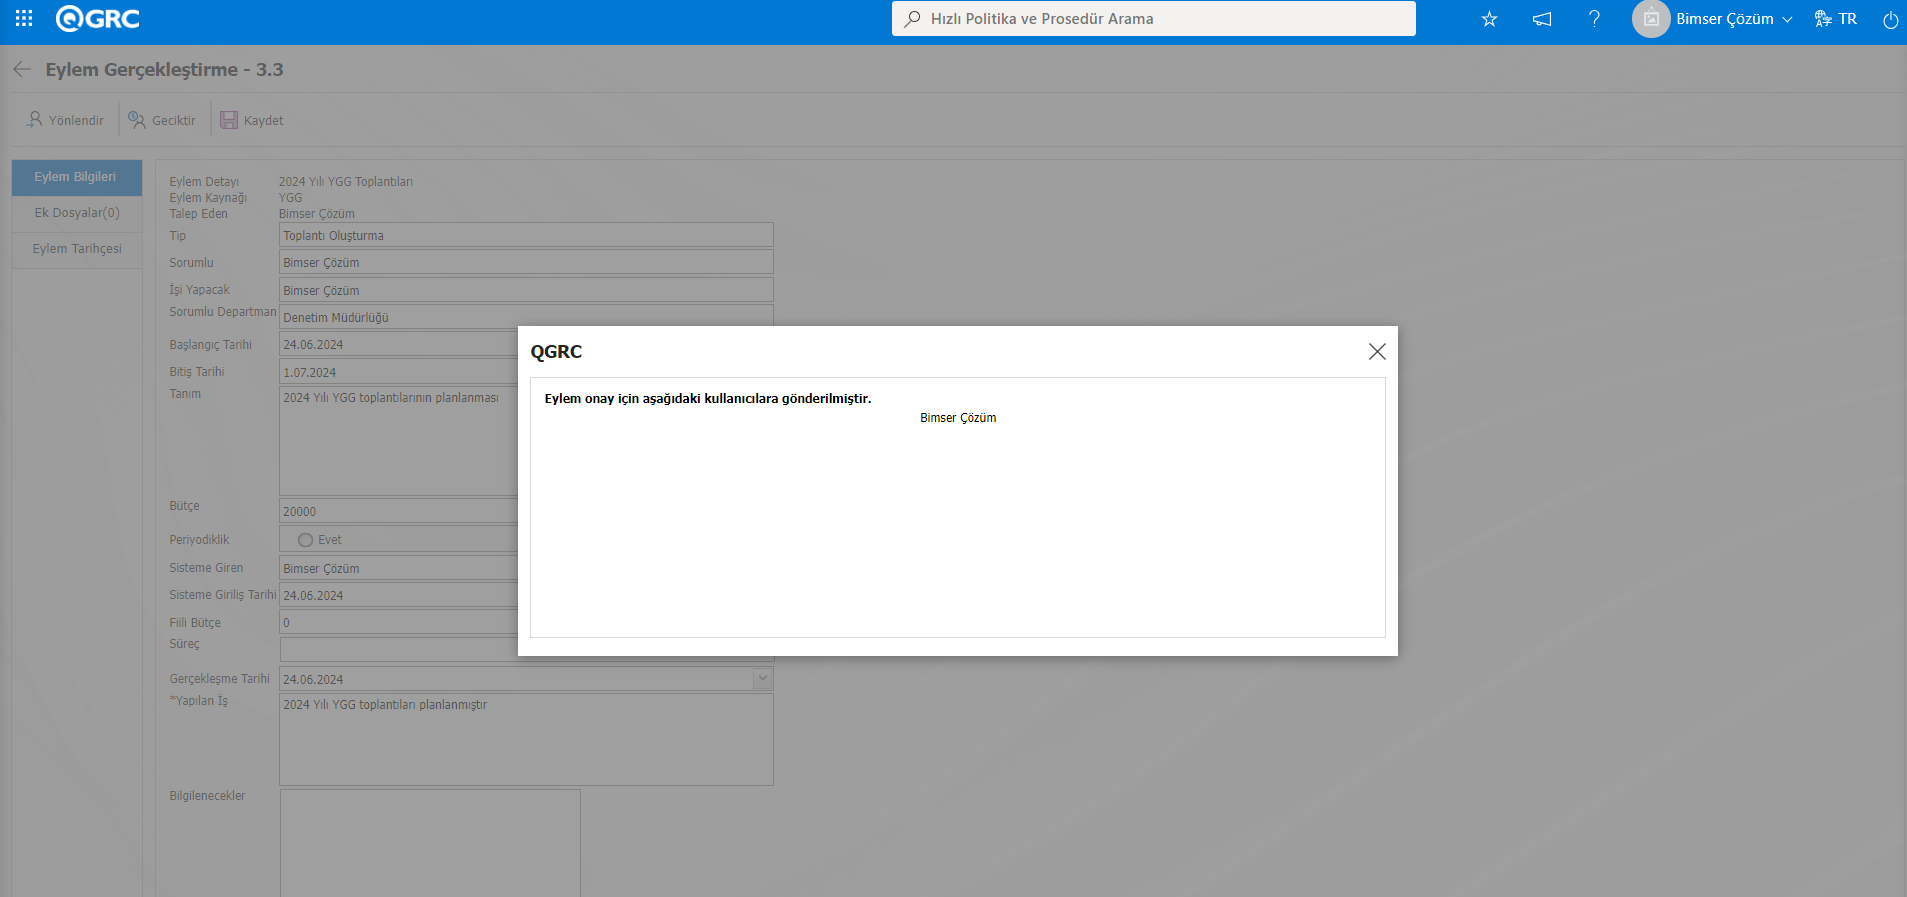Image resolution: width=1907 pixels, height=897 pixels.
Task: Open favorites star icon
Action: [x=1489, y=18]
